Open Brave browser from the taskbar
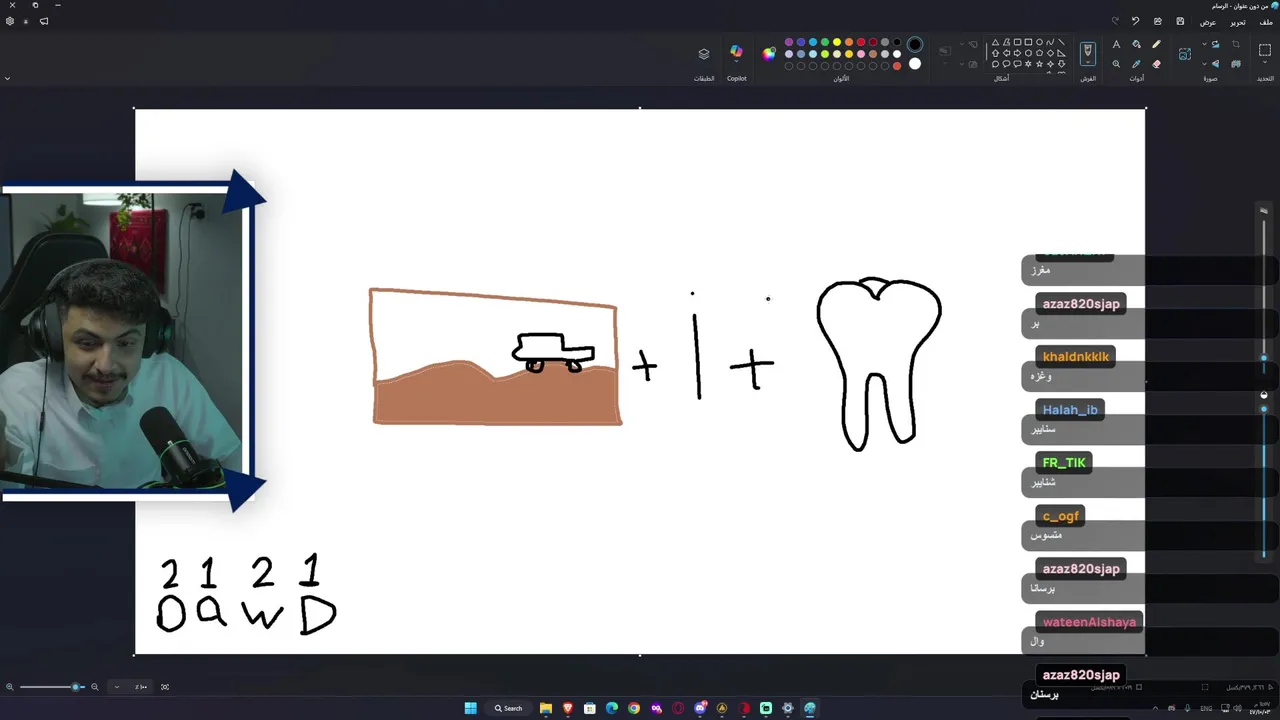1280x720 pixels. [568, 708]
